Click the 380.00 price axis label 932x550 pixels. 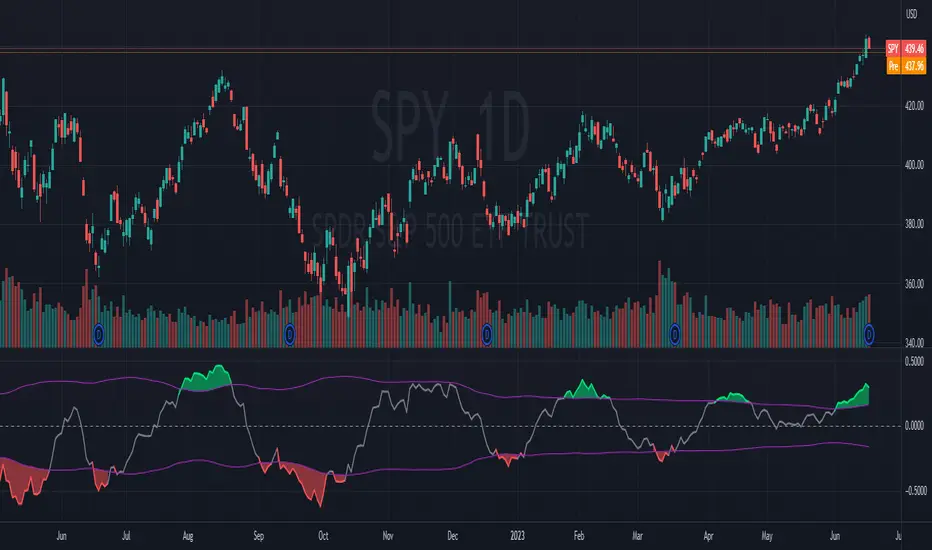coord(914,224)
